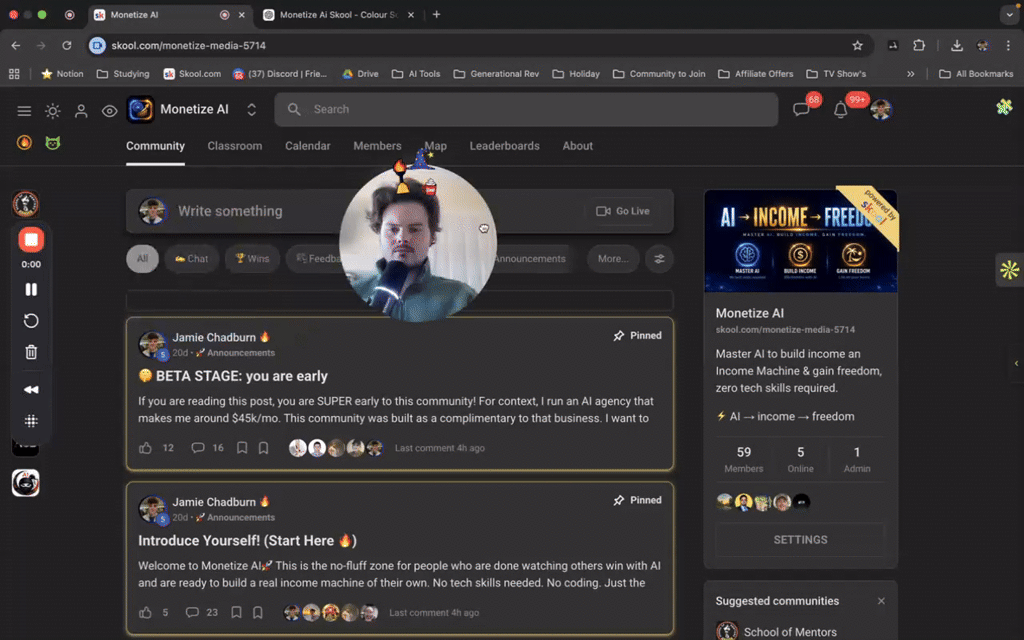Open the browser extensions puzzle icon
Image resolution: width=1024 pixels, height=640 pixels.
(919, 45)
